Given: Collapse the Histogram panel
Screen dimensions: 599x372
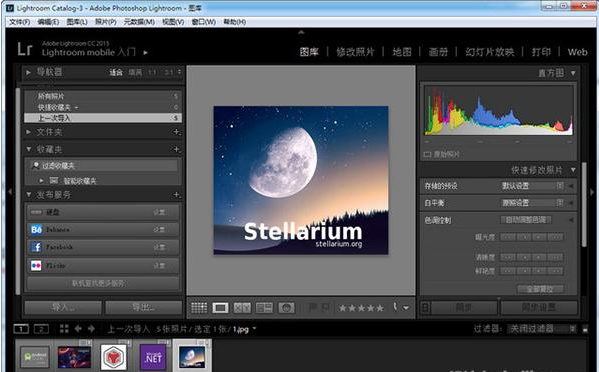Looking at the screenshot, I should [x=573, y=73].
